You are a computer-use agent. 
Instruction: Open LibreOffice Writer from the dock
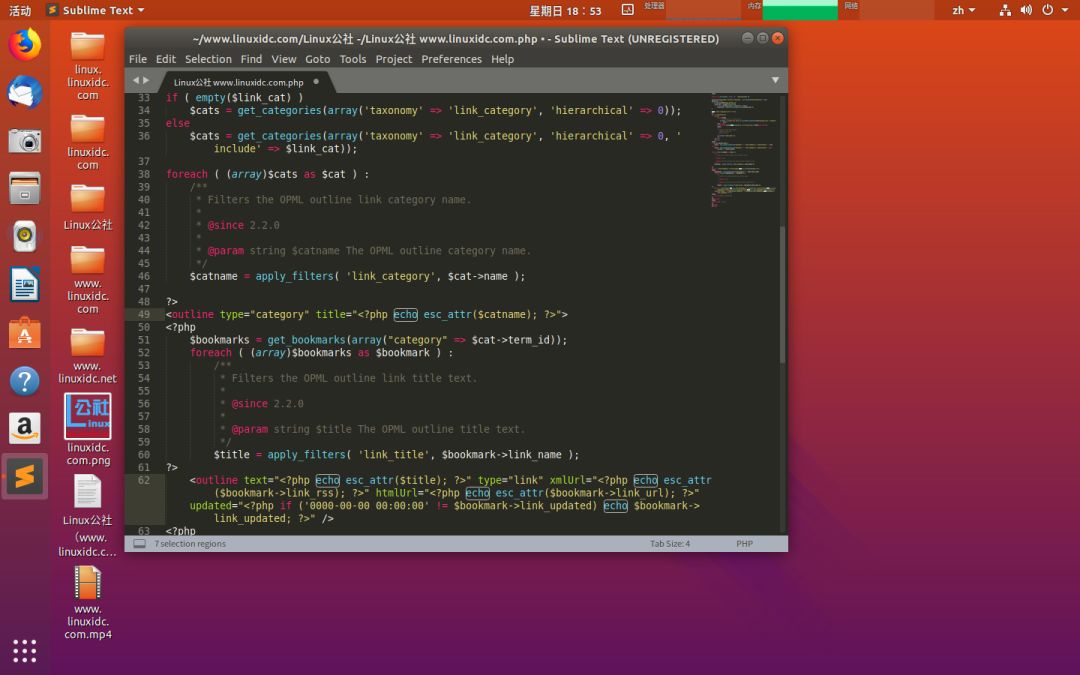click(25, 284)
